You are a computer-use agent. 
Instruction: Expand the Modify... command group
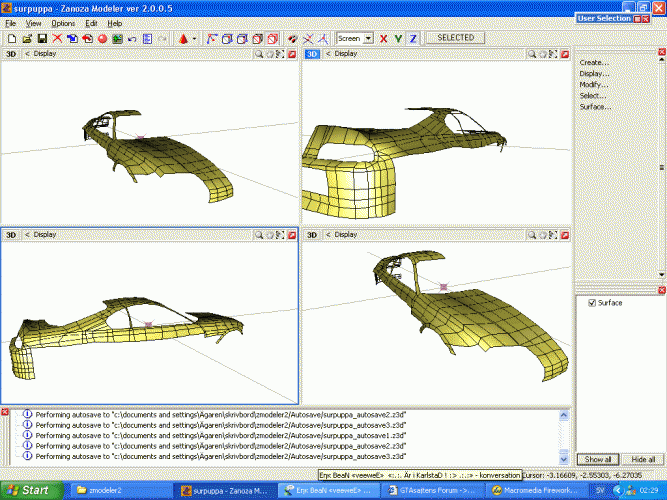tap(594, 84)
